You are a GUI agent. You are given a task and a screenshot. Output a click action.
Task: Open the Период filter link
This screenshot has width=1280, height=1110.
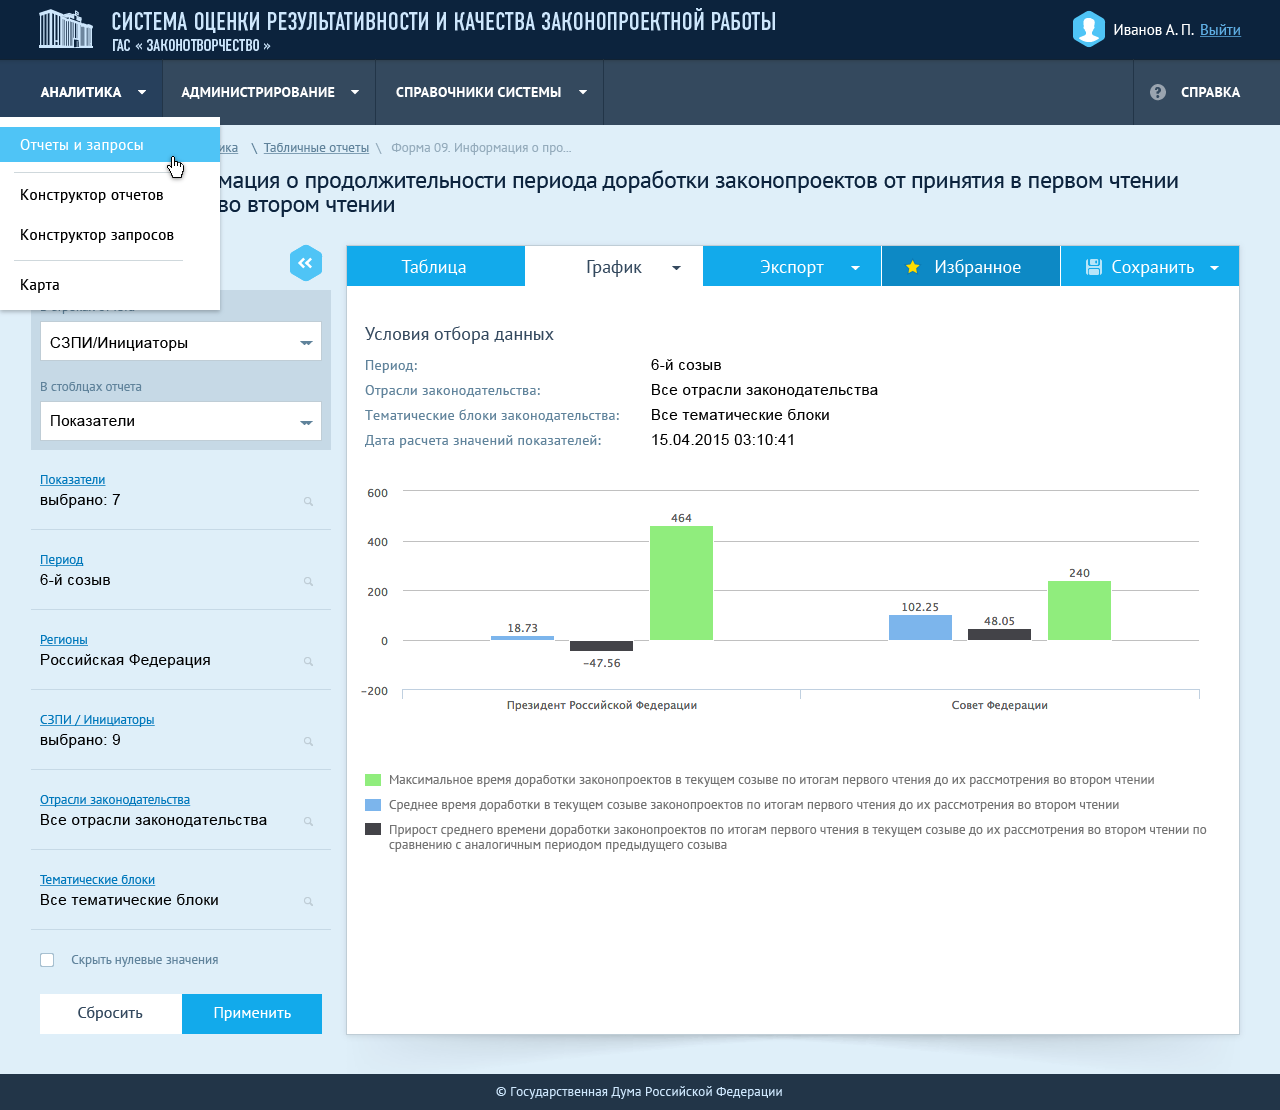[x=62, y=560]
